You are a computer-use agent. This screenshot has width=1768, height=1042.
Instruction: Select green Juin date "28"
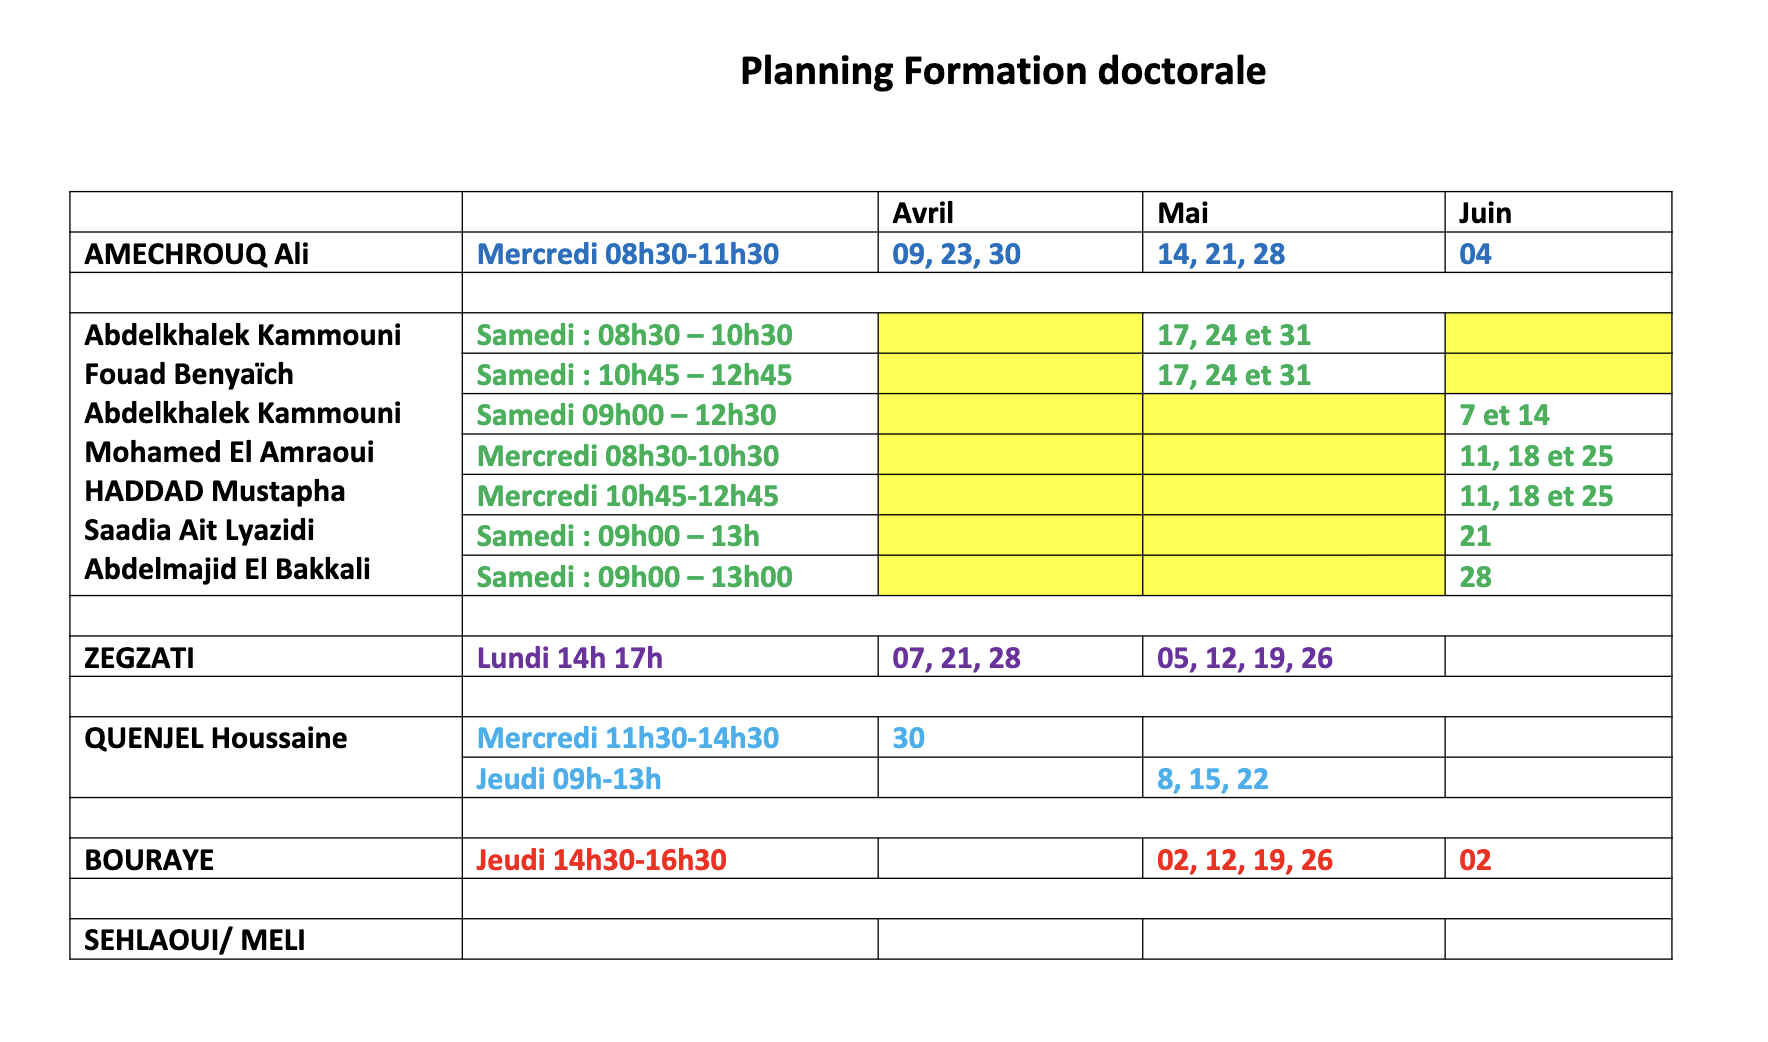click(1475, 577)
